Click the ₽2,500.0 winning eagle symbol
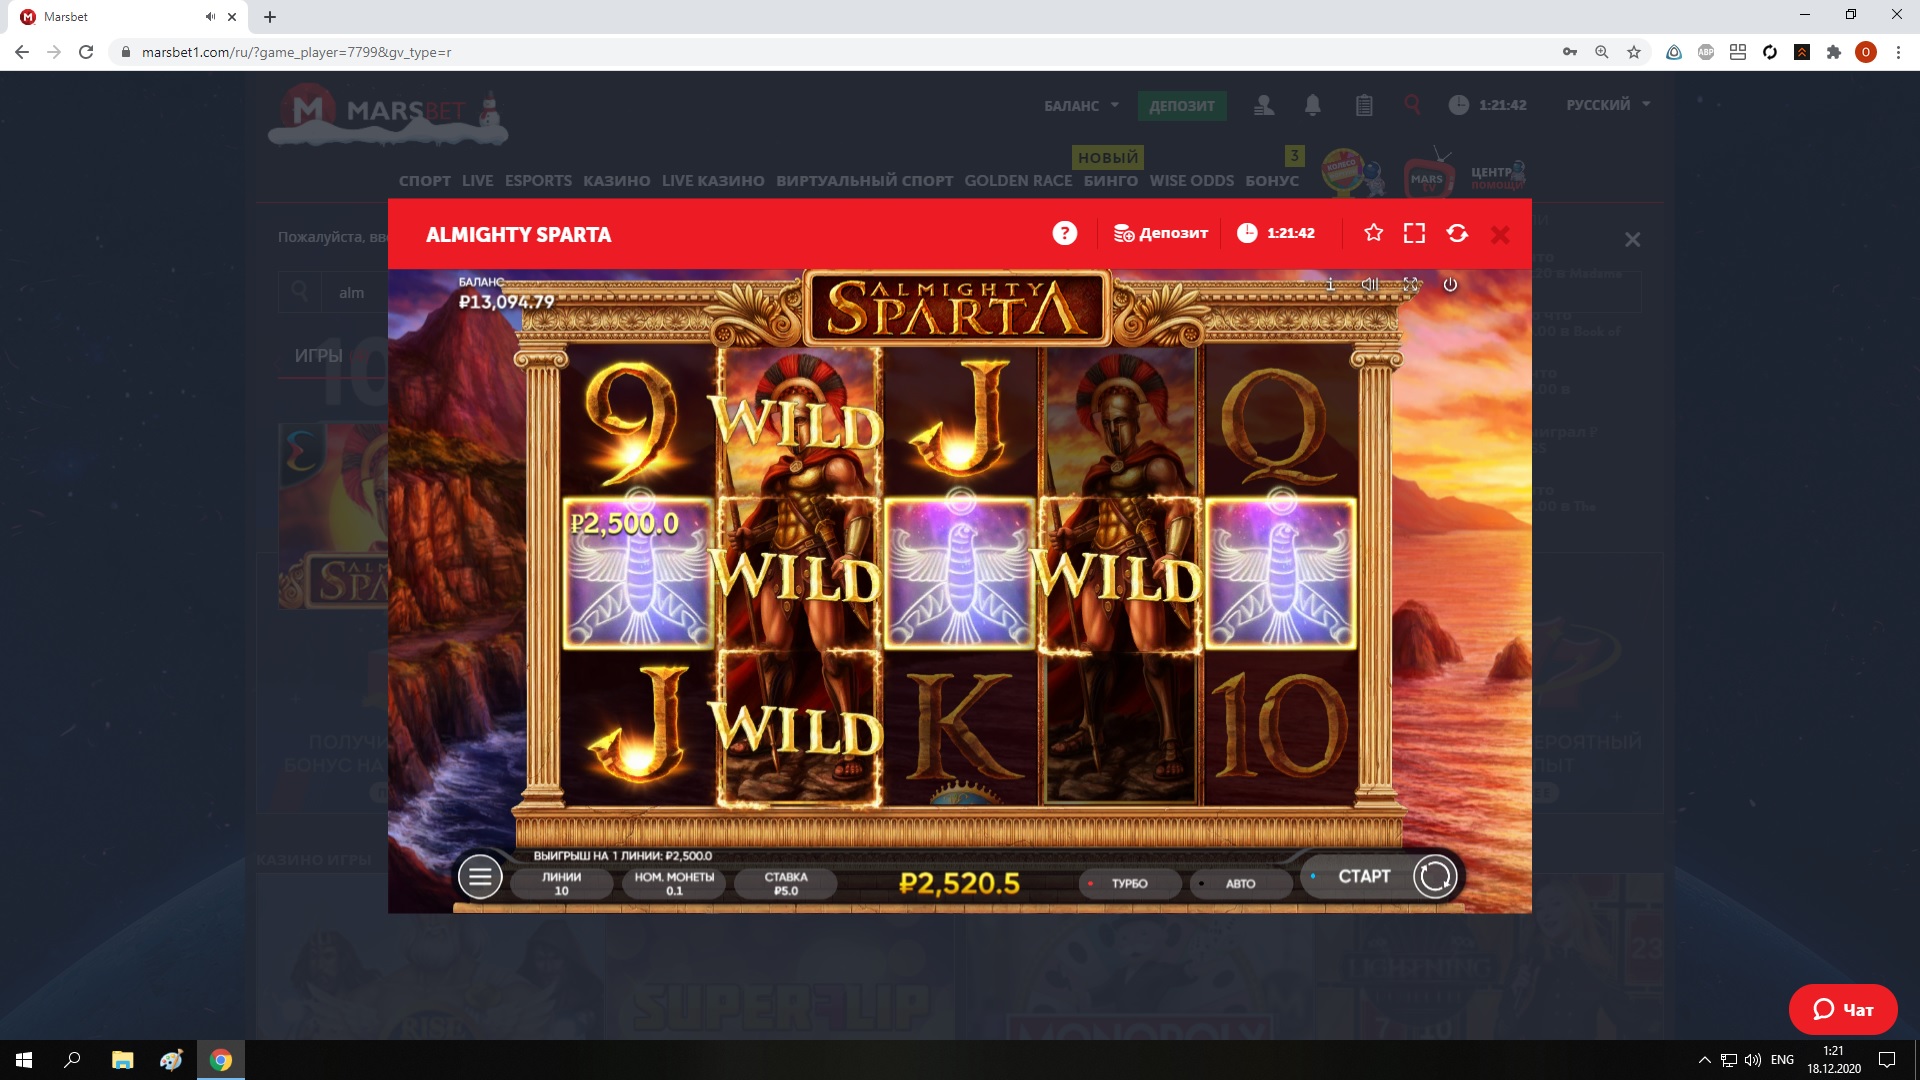The image size is (1920, 1080). [x=639, y=574]
